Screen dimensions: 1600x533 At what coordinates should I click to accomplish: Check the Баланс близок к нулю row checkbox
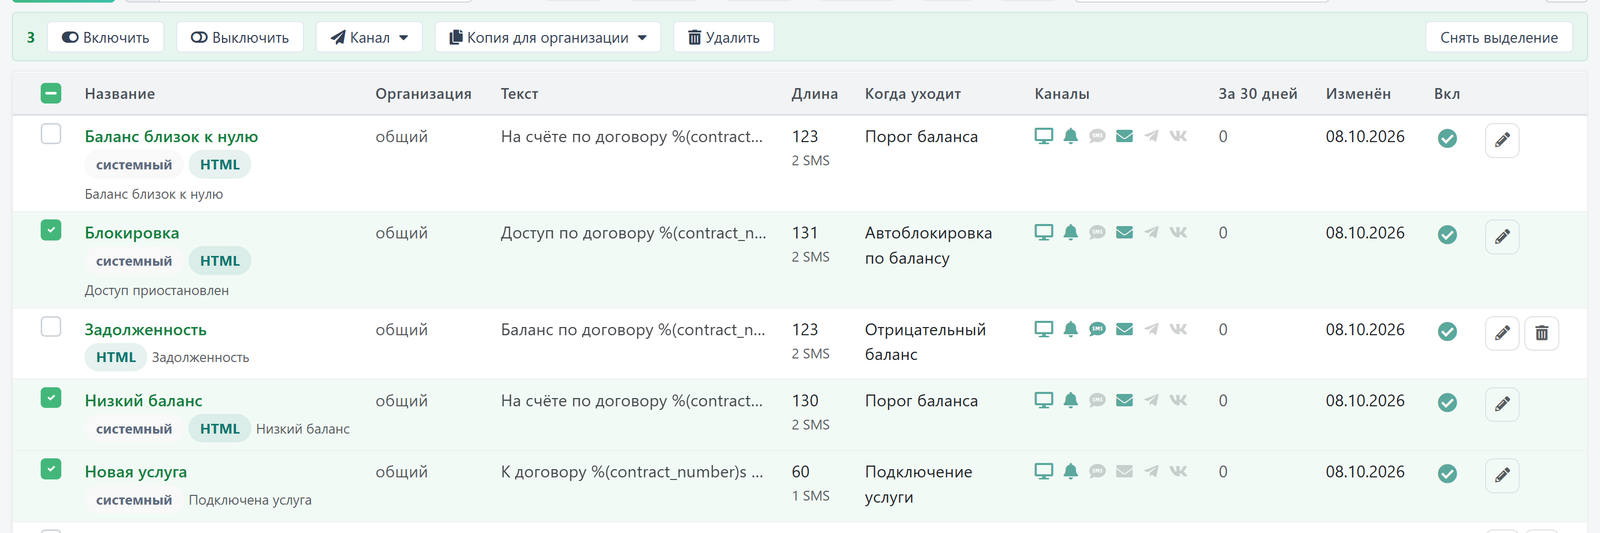[51, 134]
